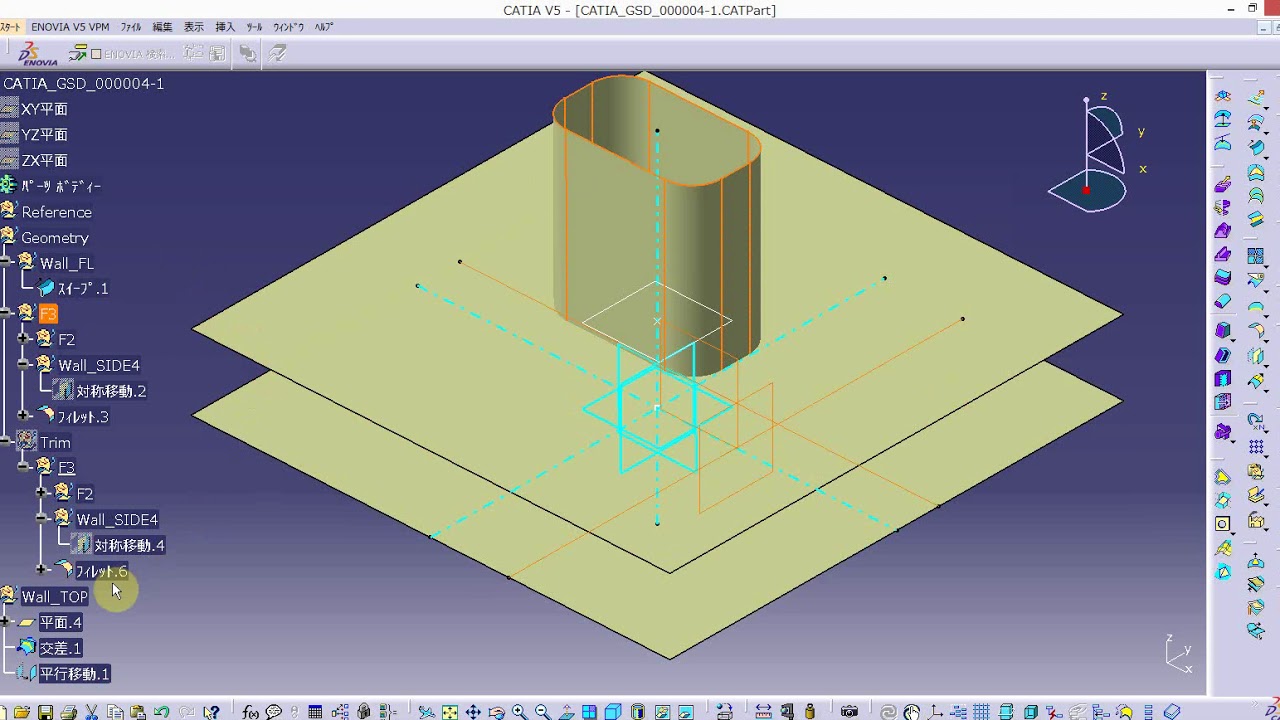The height and width of the screenshot is (720, 1280).
Task: Collapse the Trim node in tree
Action: pyautogui.click(x=6, y=442)
